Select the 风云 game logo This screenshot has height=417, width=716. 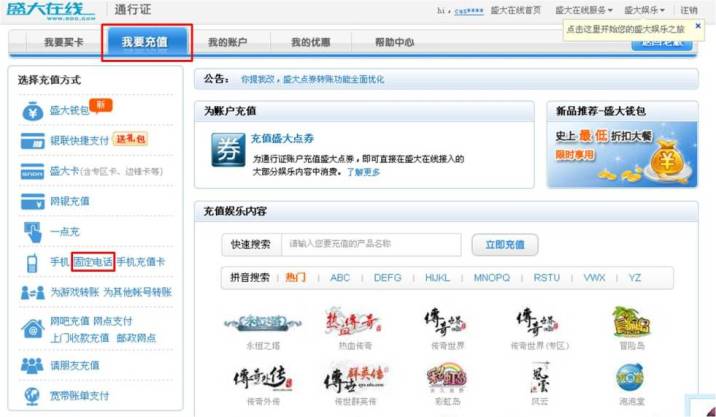point(541,378)
